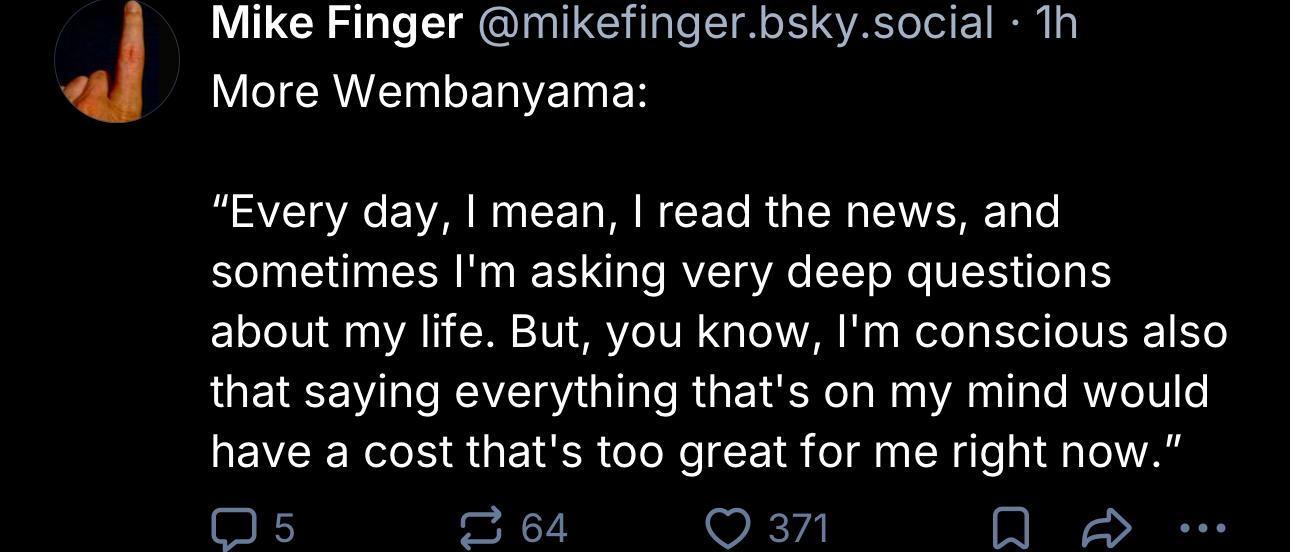This screenshot has width=1290, height=552.
Task: Like the post with the heart icon
Action: (x=727, y=527)
